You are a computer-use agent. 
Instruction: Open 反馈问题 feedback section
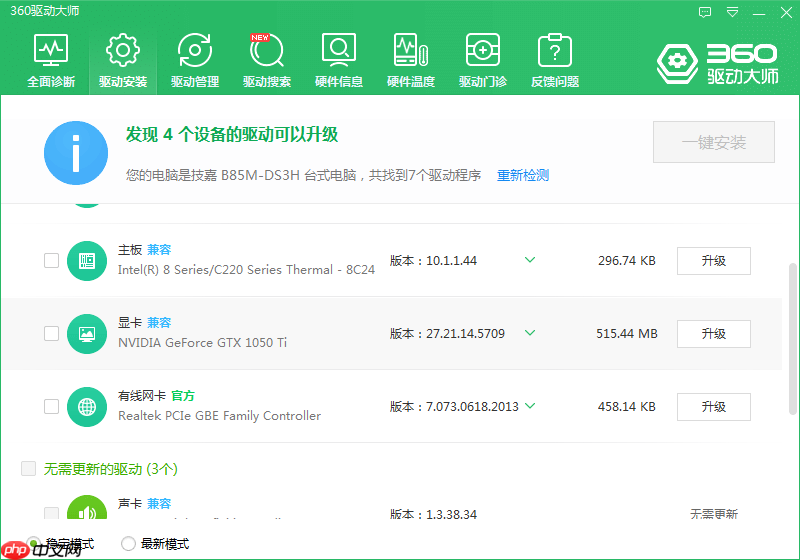tap(555, 60)
